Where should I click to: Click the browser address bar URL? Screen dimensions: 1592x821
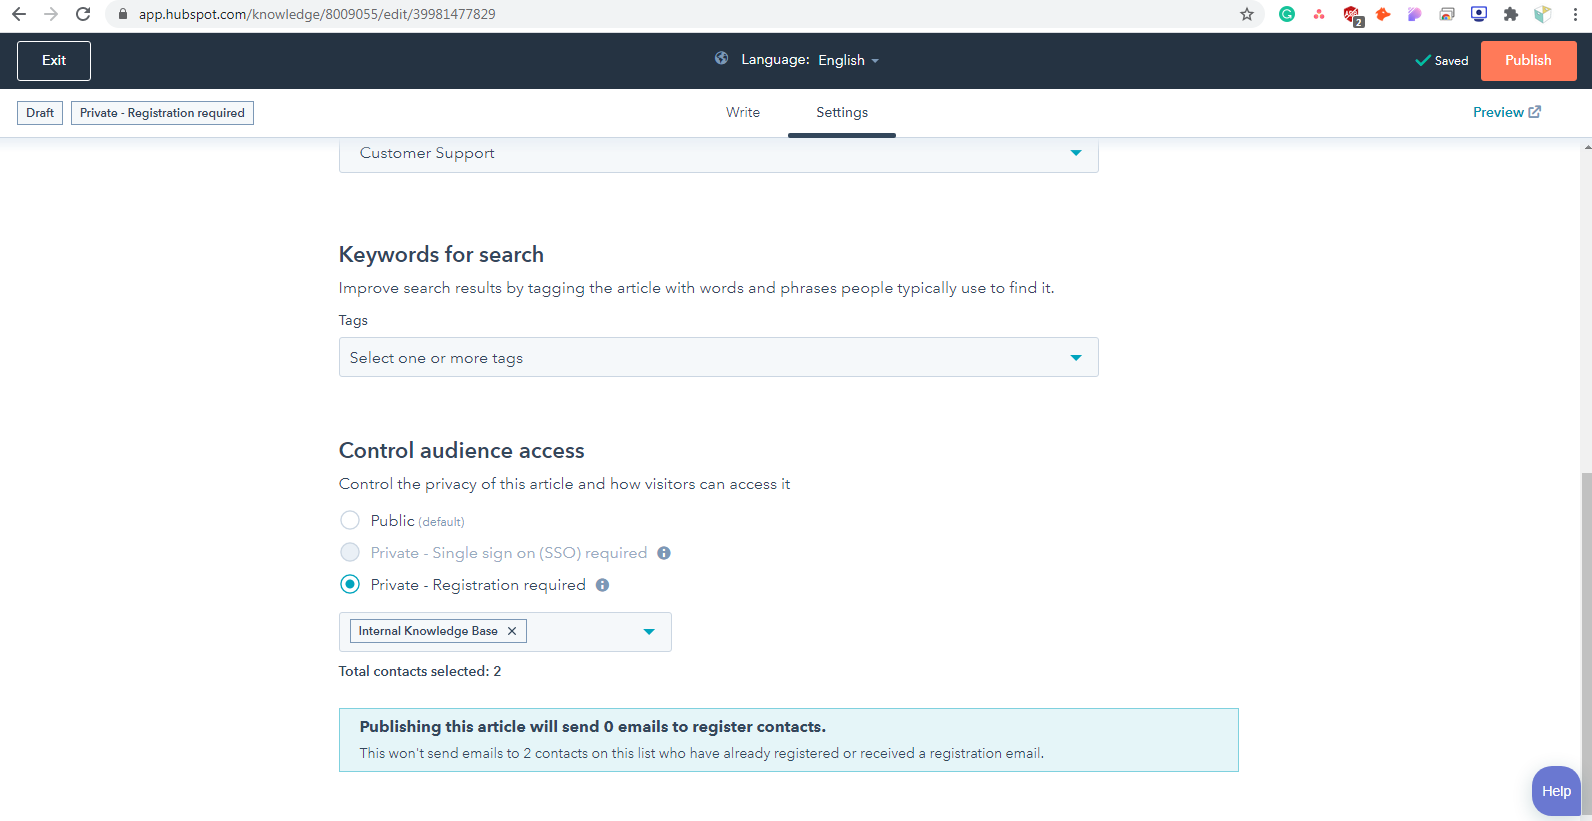317,14
